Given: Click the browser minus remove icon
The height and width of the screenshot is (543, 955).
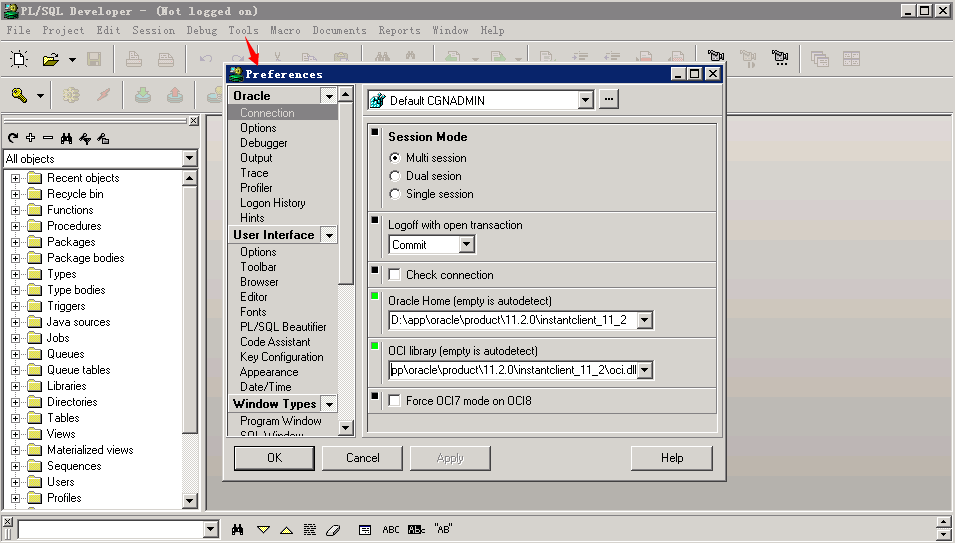Looking at the screenshot, I should coord(48,138).
